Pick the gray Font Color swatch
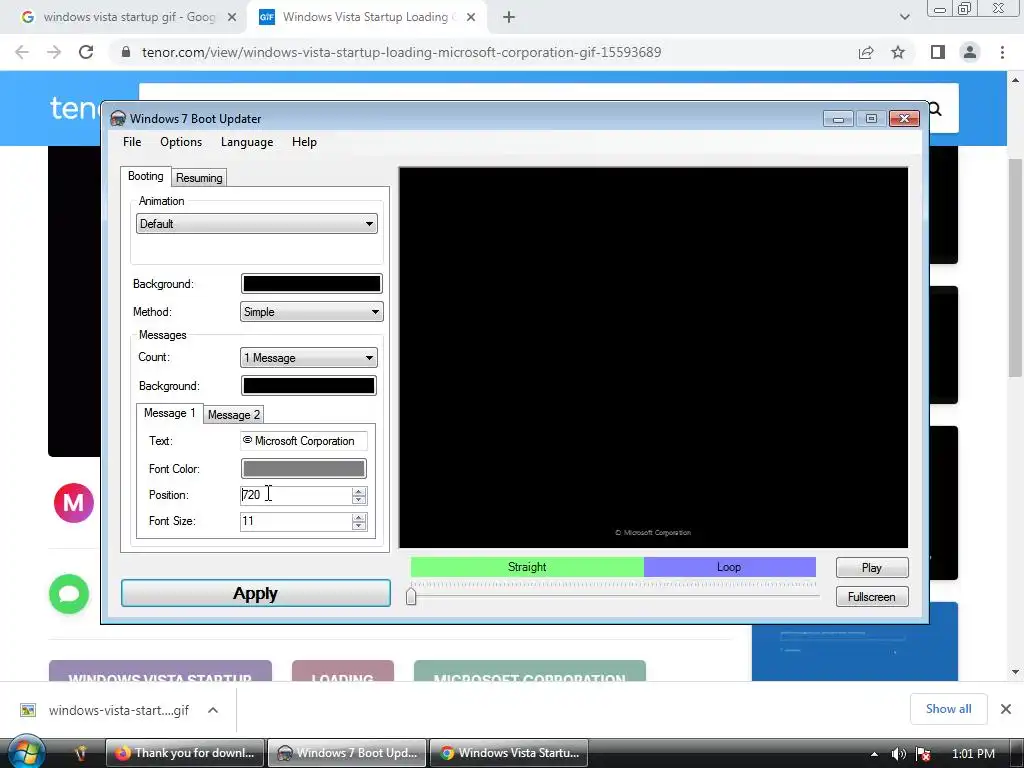This screenshot has width=1024, height=768. point(304,469)
